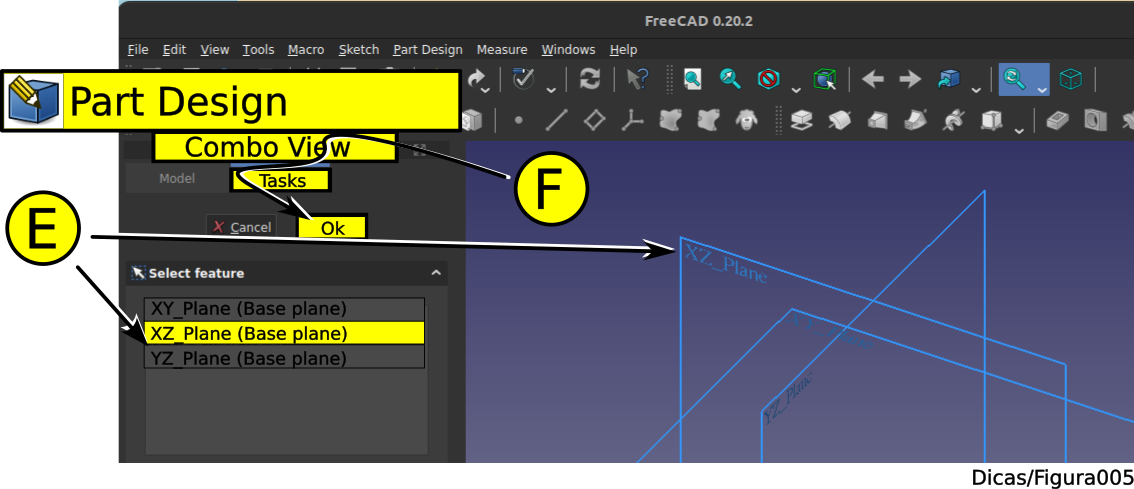Click the Refresh recompute icon
This screenshot has height=489, width=1134.
tap(590, 79)
